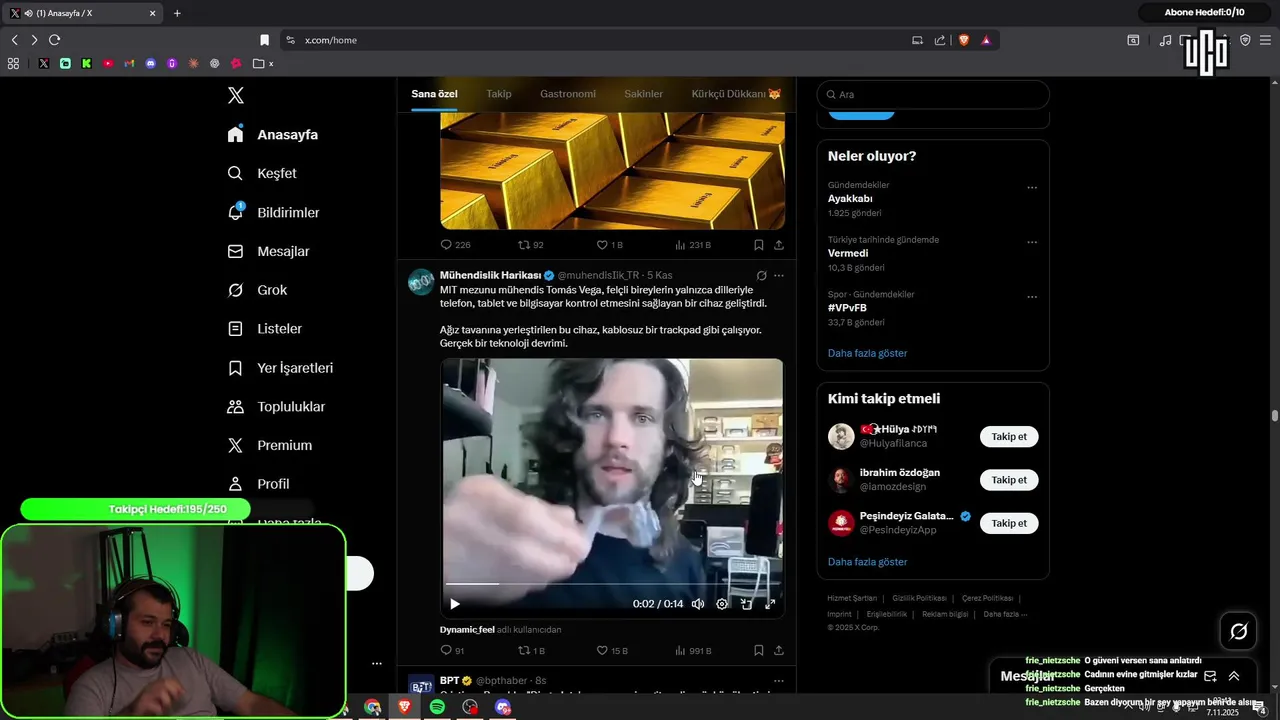Viewport: 1280px width, 720px height.
Task: Open Gmail bookmark in bookmarks bar
Action: (129, 63)
